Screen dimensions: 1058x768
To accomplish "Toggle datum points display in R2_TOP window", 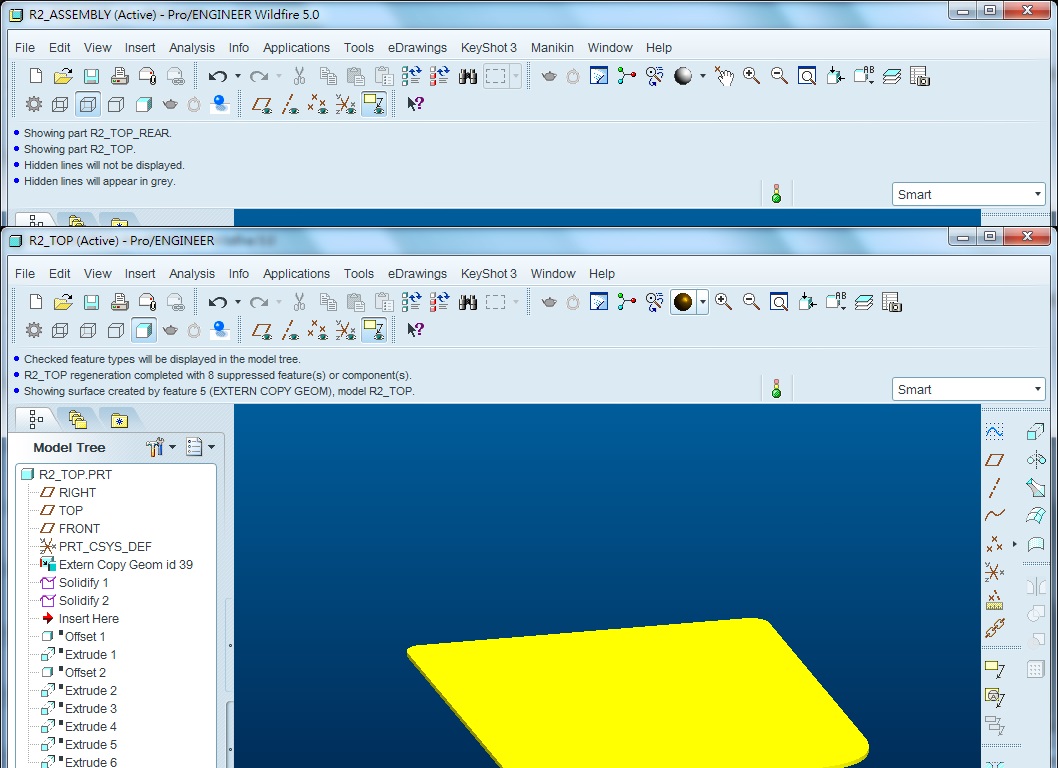I will [318, 330].
